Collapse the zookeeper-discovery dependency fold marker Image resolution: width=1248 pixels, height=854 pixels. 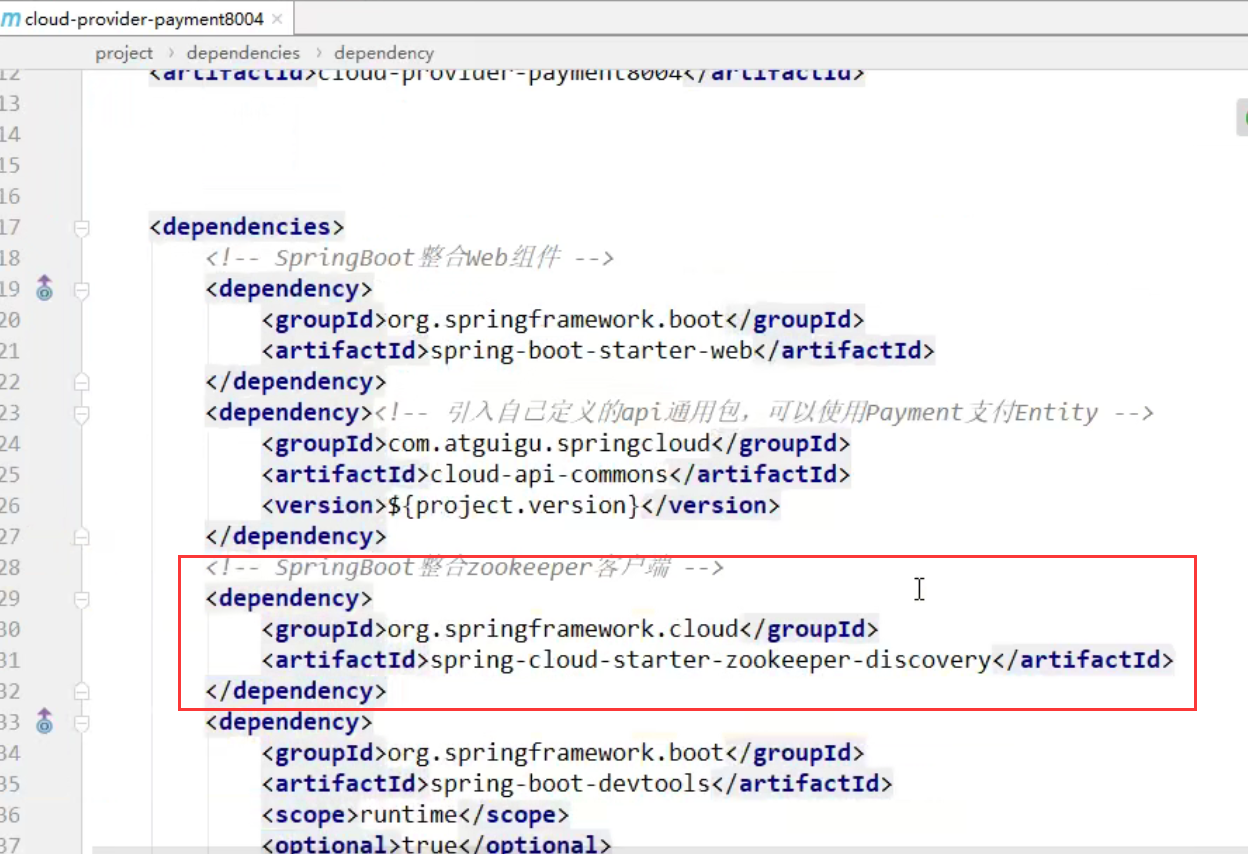tap(82, 599)
